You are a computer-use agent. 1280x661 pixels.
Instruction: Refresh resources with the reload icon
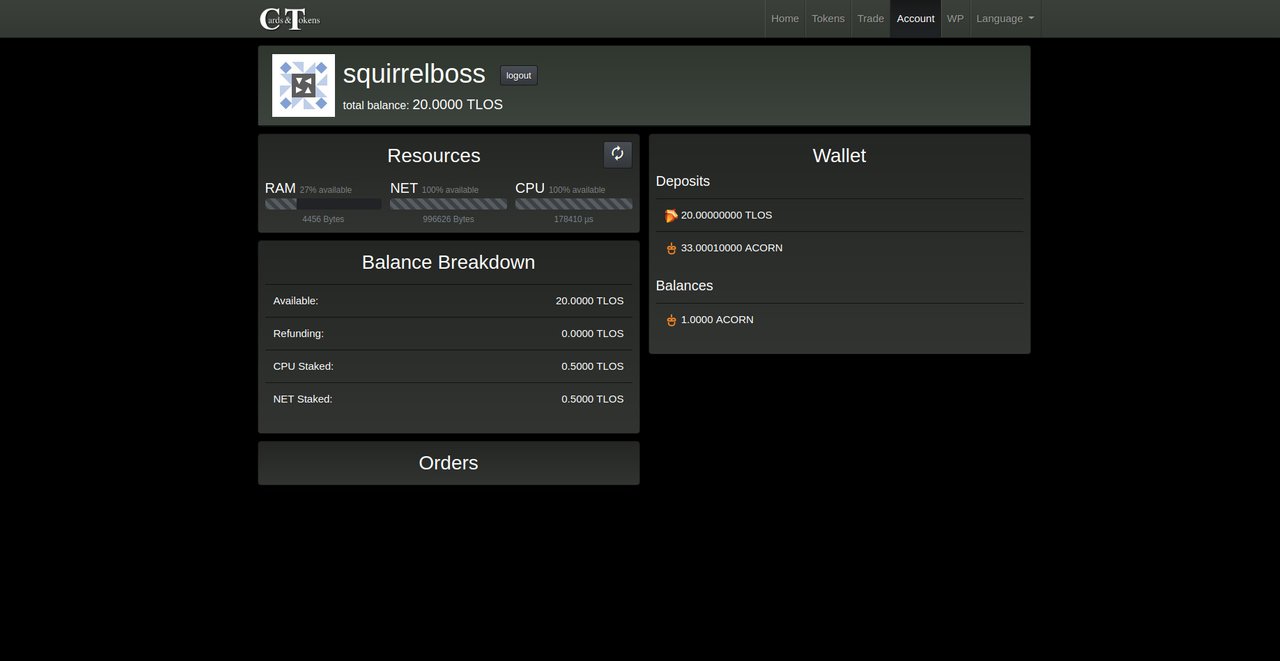pos(617,154)
